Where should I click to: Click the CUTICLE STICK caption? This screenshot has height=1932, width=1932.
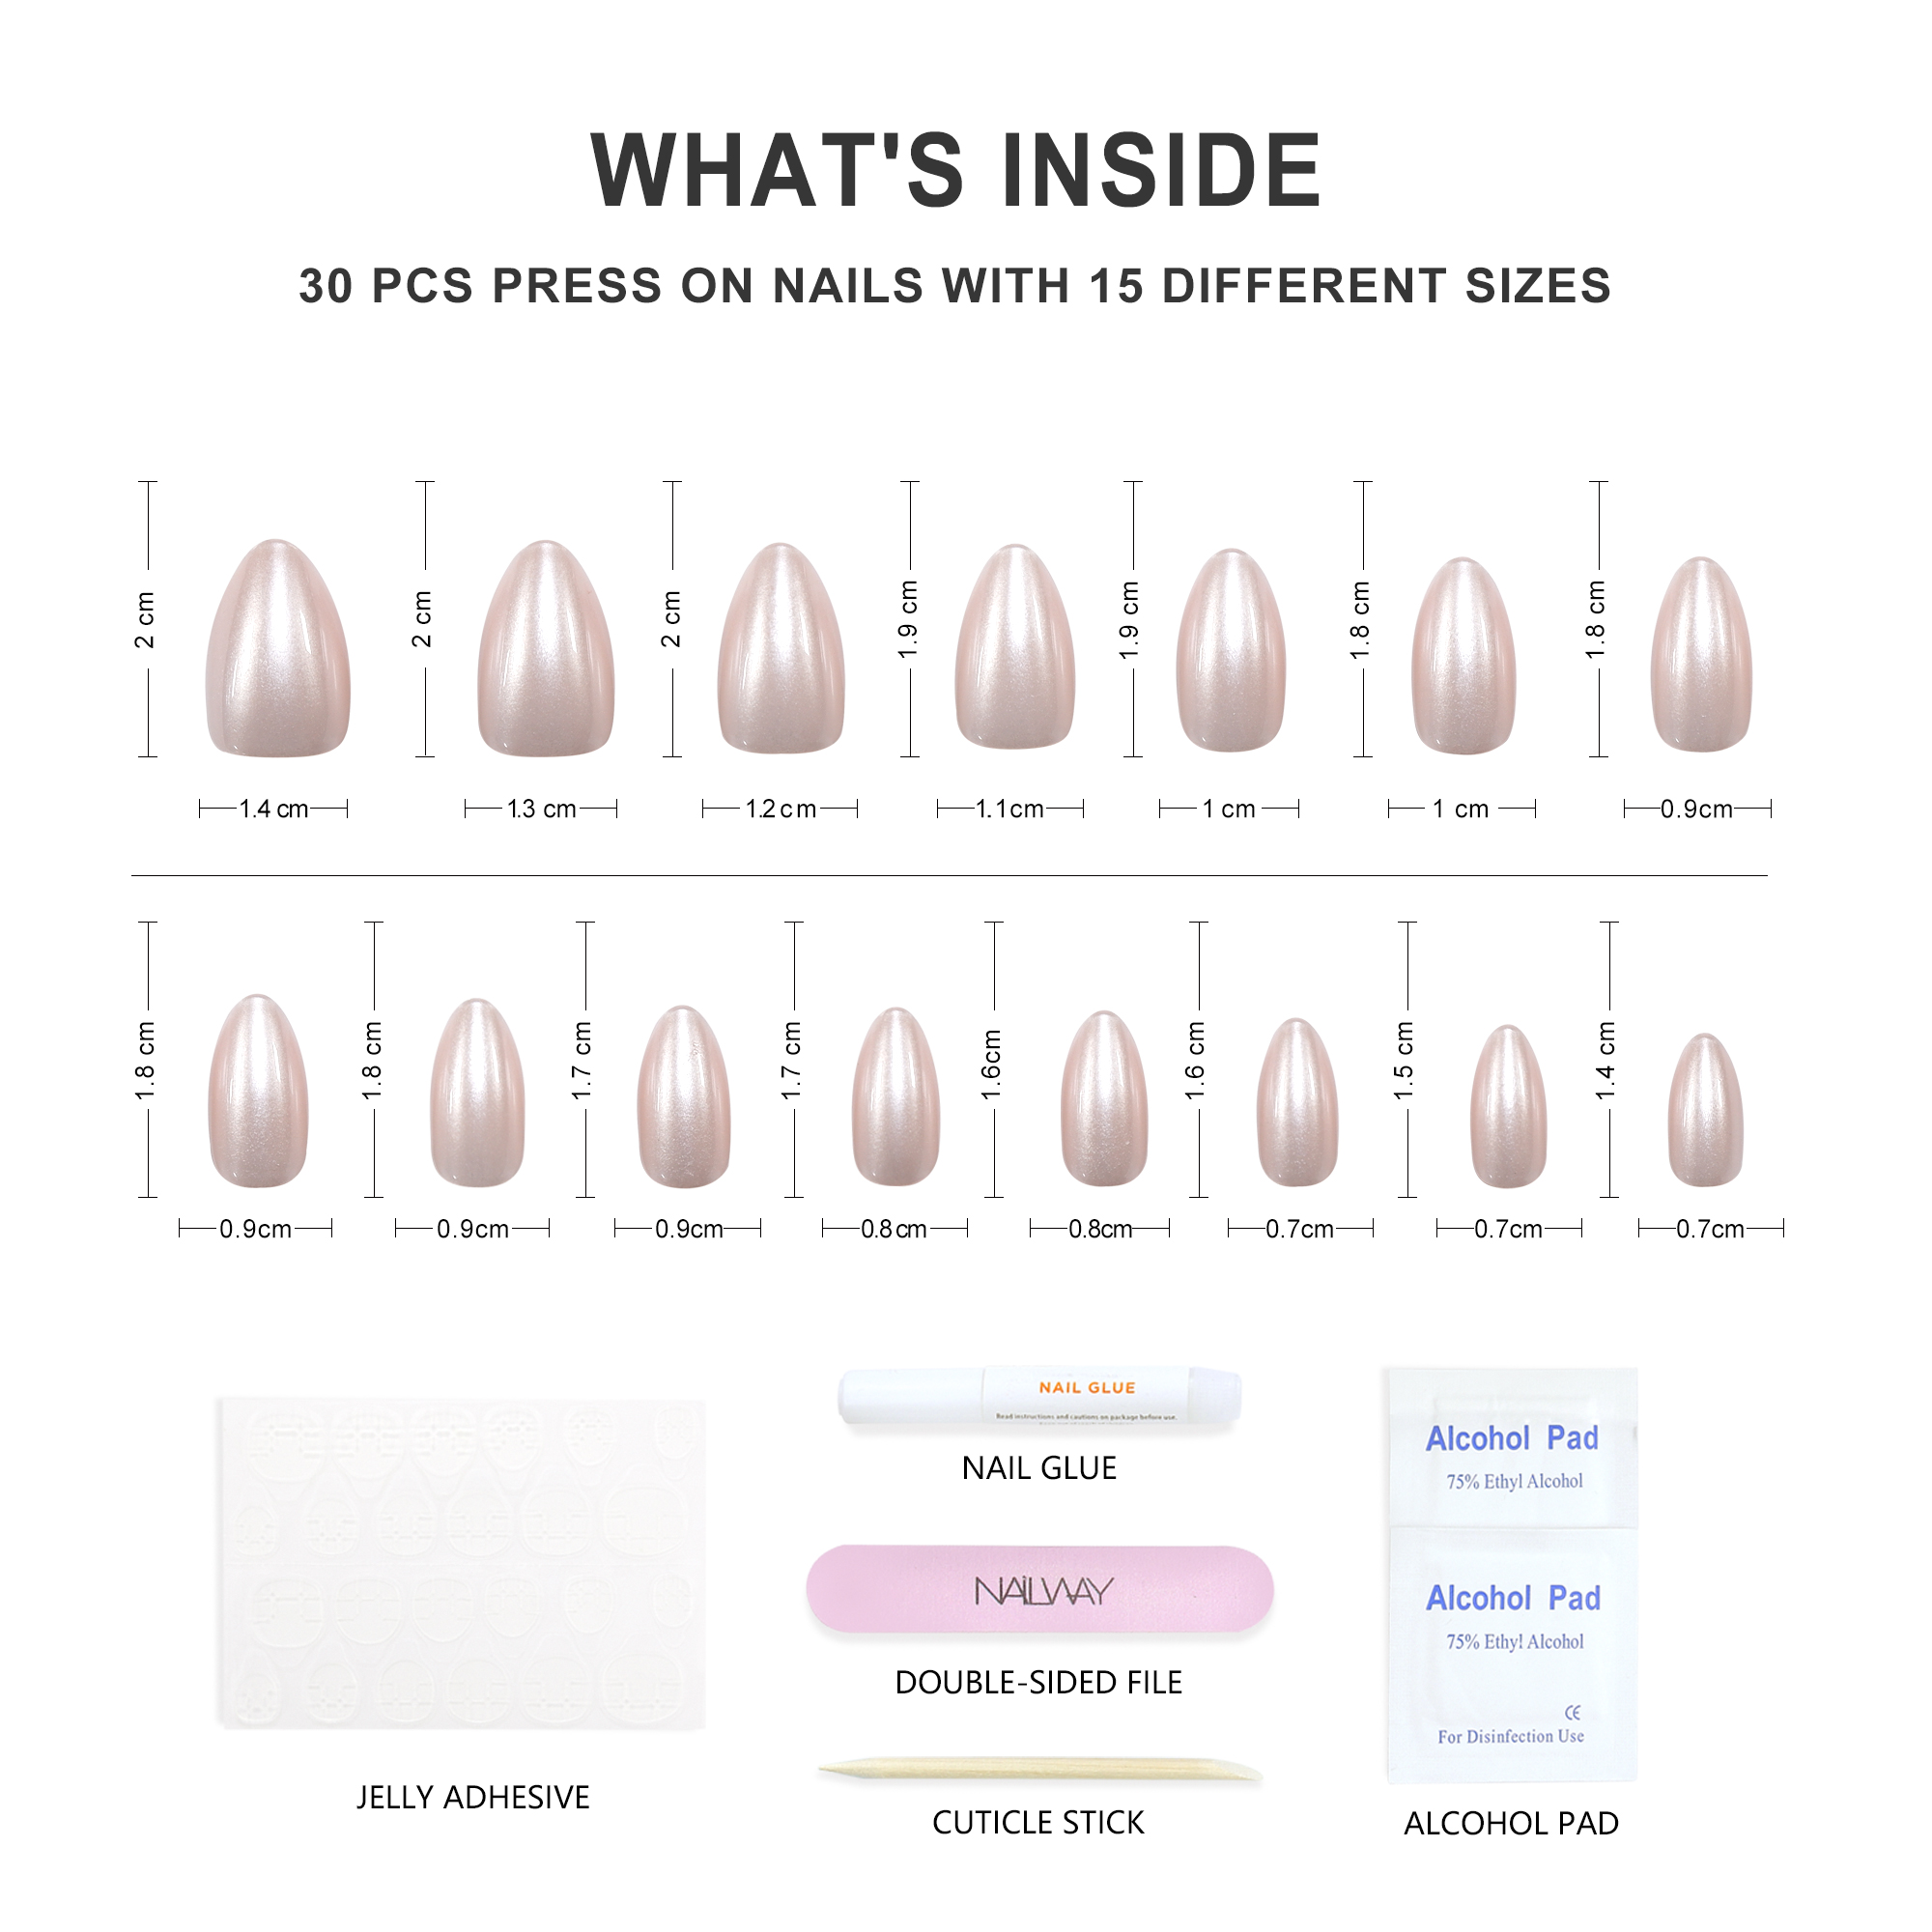pos(1038,1823)
